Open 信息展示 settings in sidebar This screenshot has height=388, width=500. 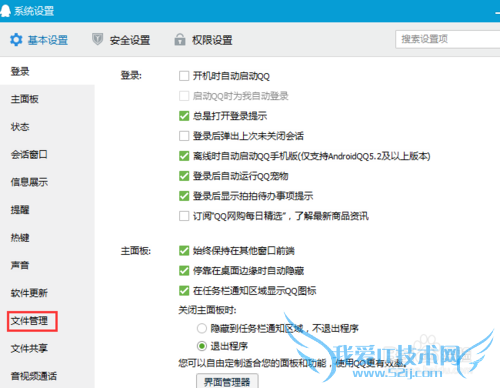tap(29, 182)
